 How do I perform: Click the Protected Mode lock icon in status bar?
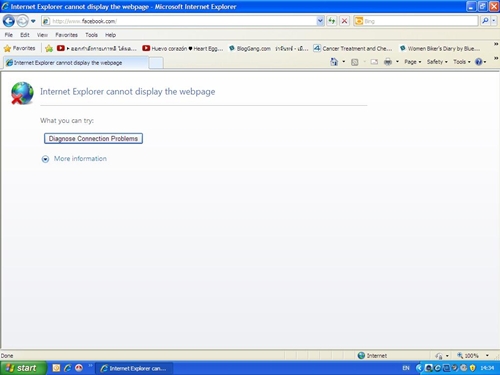(439, 356)
